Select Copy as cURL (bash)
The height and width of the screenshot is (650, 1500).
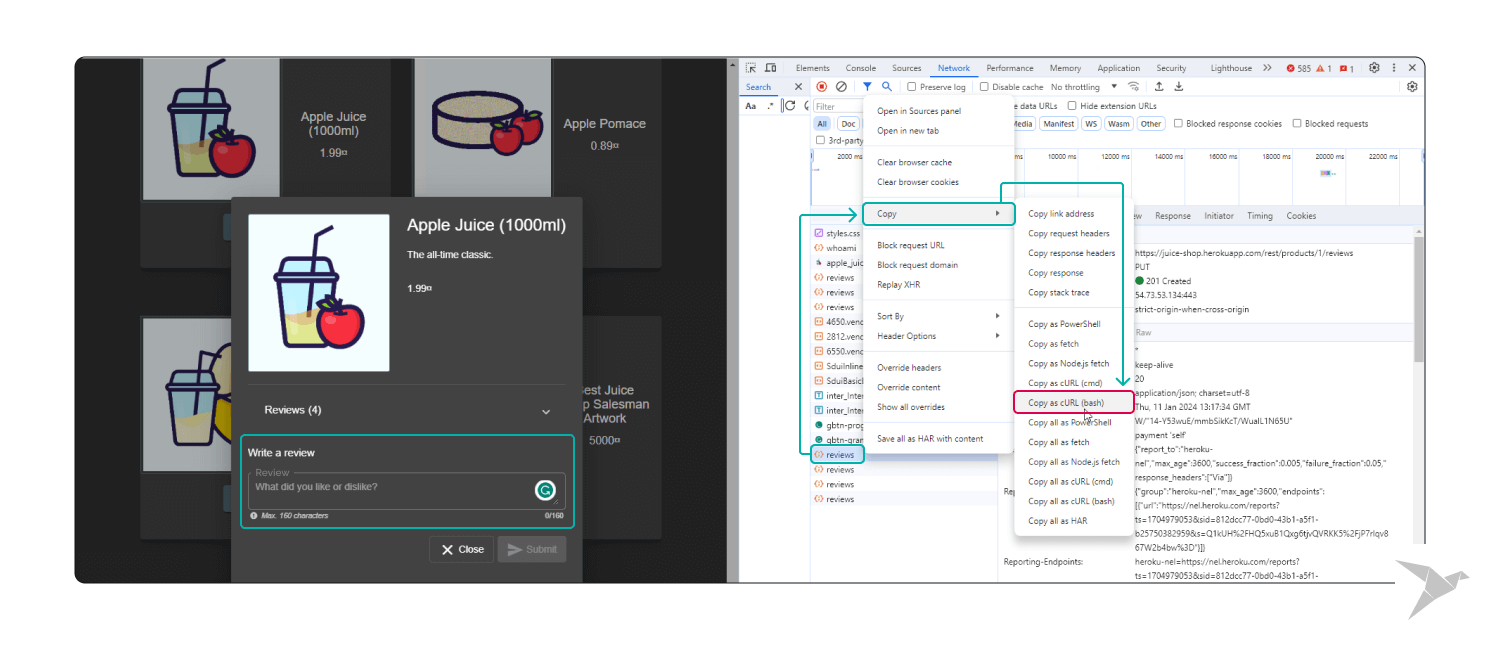(1071, 403)
